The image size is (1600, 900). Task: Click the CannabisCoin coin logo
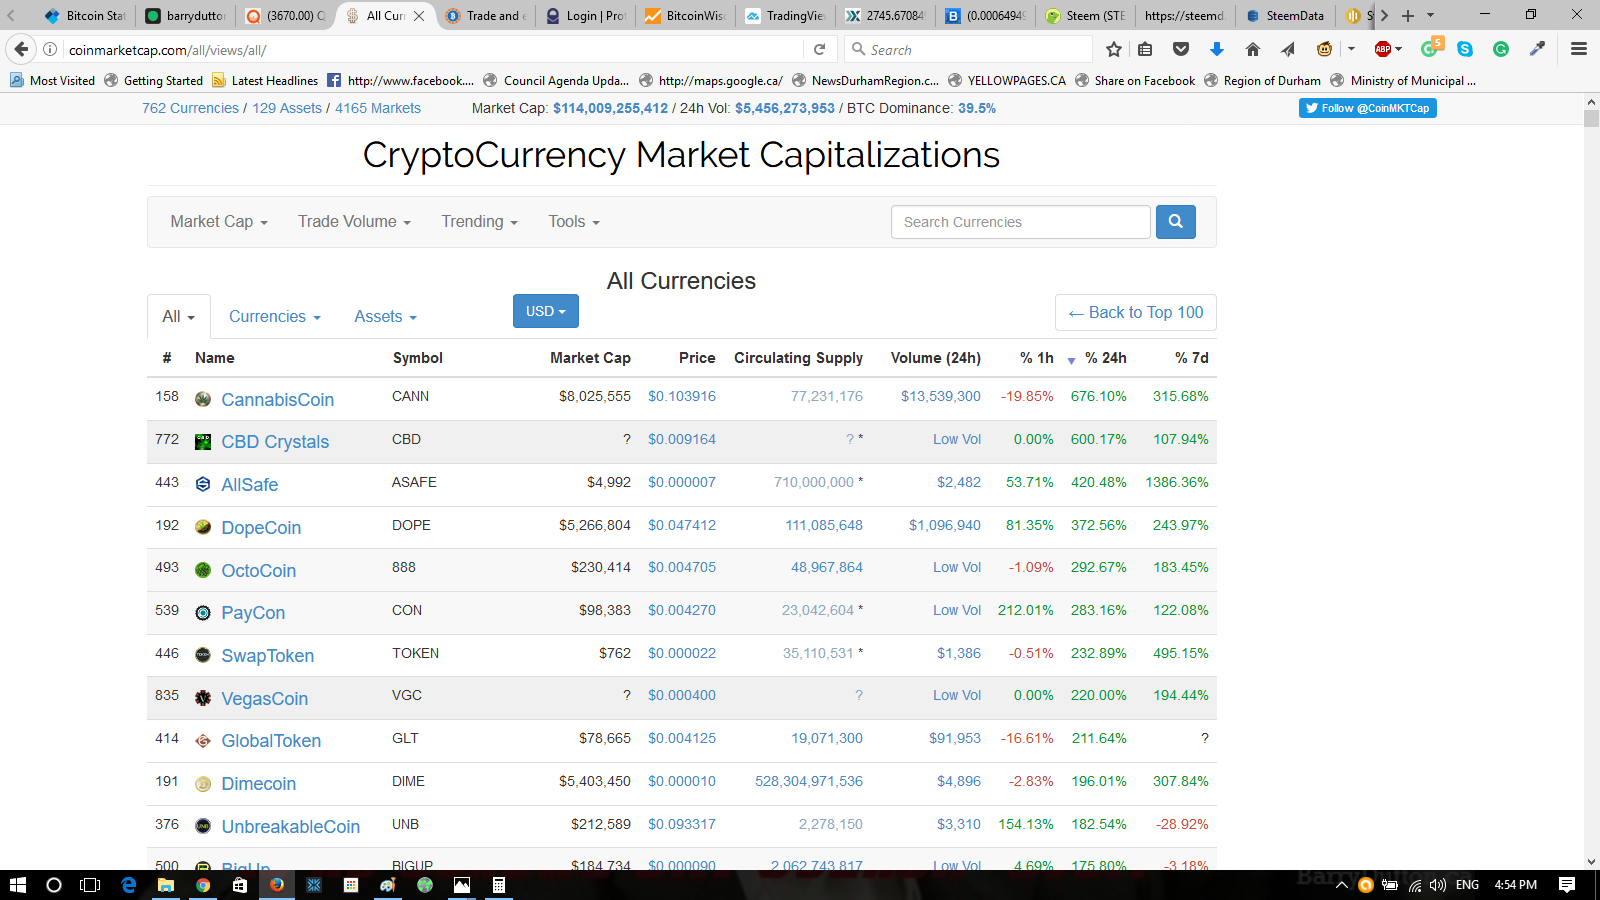click(x=203, y=399)
